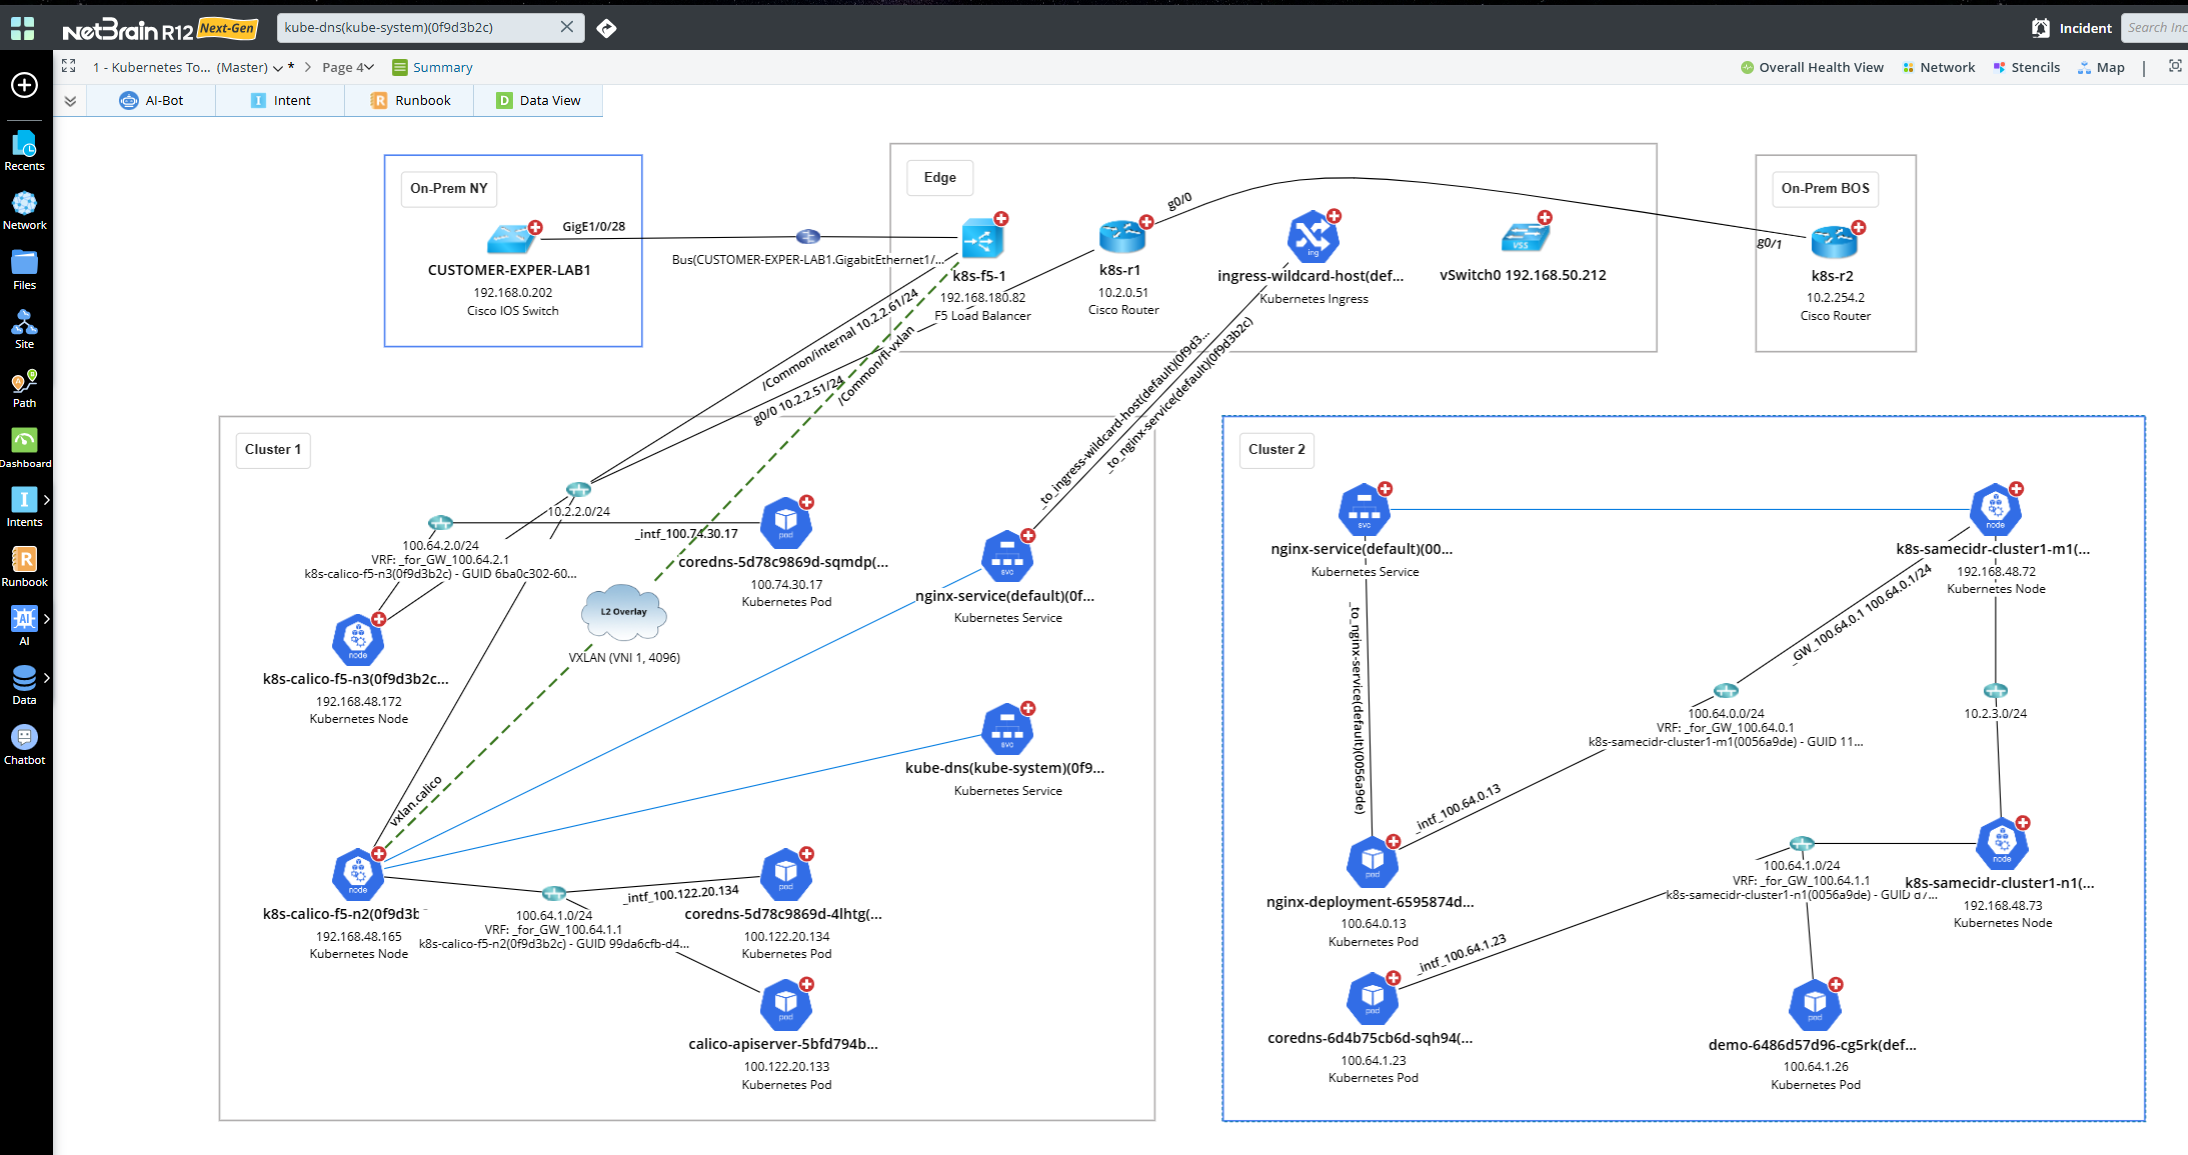This screenshot has width=2188, height=1155.
Task: Select the Network icon in the top bar
Action: [1938, 67]
